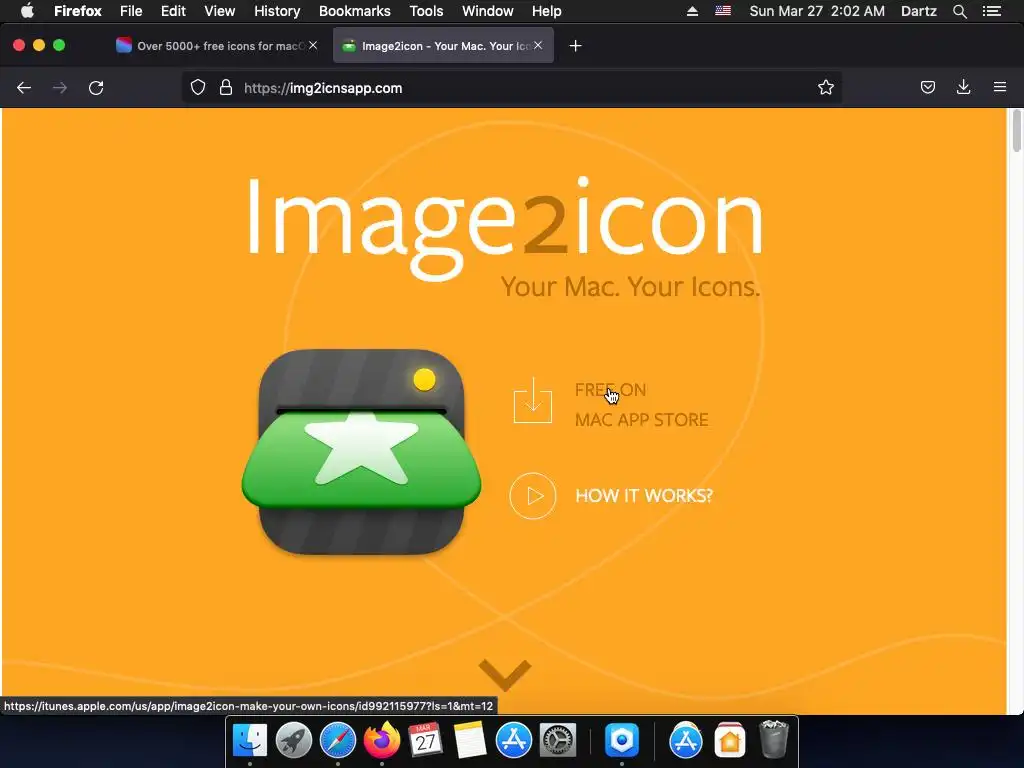Click the download box icon beside Free on Mac App Store

coord(533,400)
